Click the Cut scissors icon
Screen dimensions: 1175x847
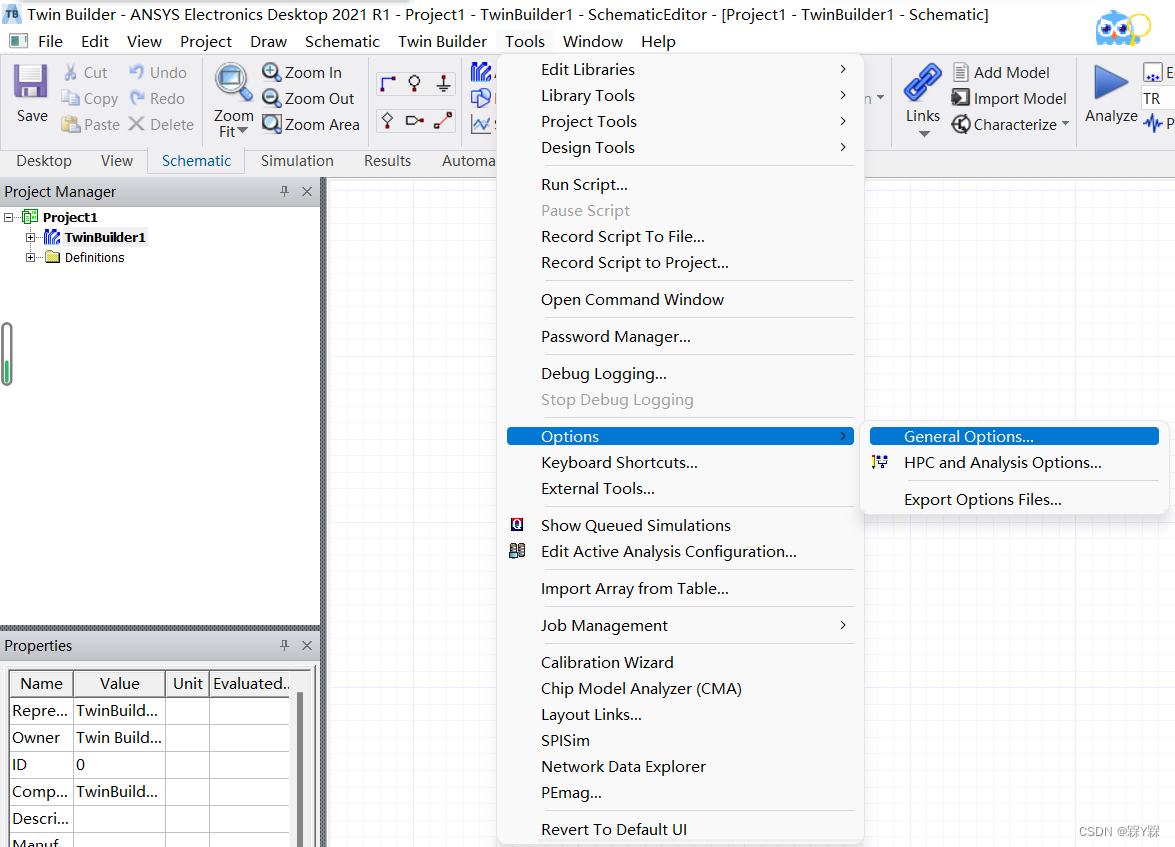coord(70,73)
